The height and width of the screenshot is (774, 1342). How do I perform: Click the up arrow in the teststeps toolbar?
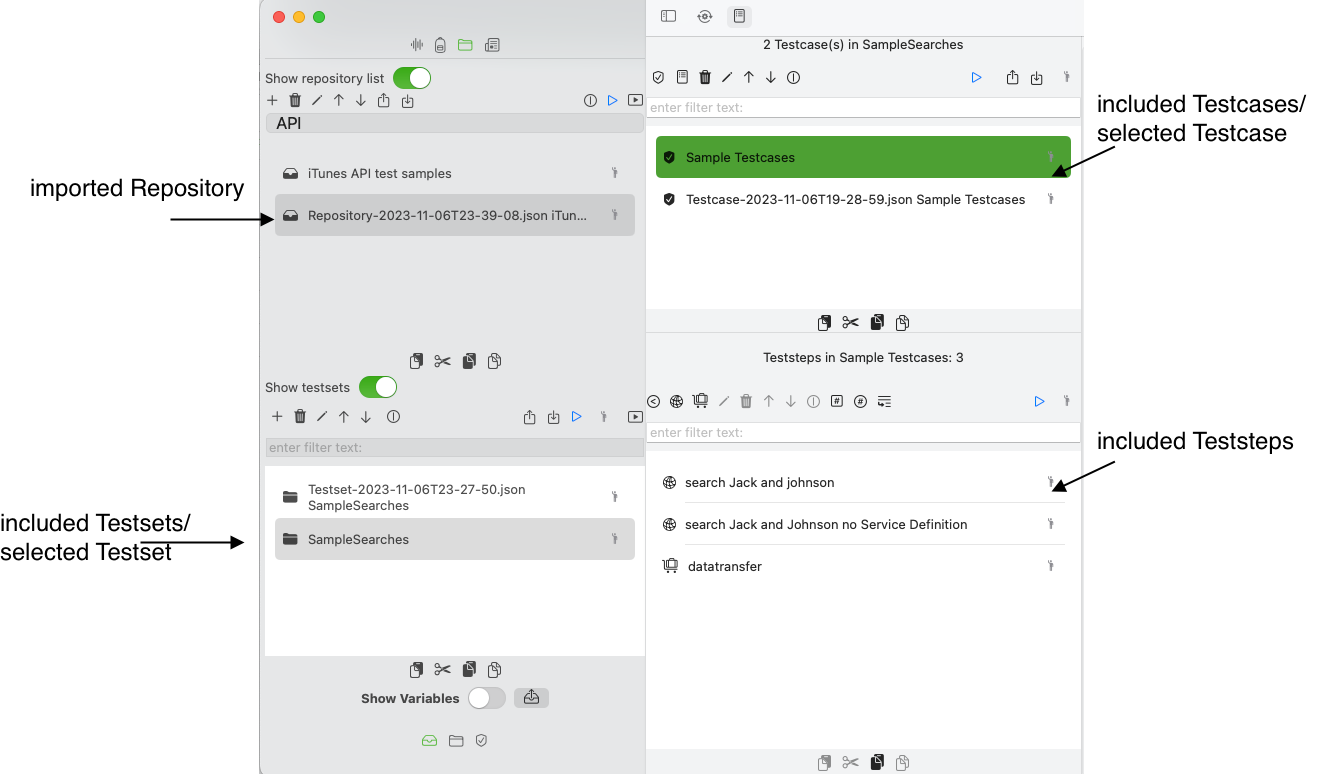tap(768, 401)
